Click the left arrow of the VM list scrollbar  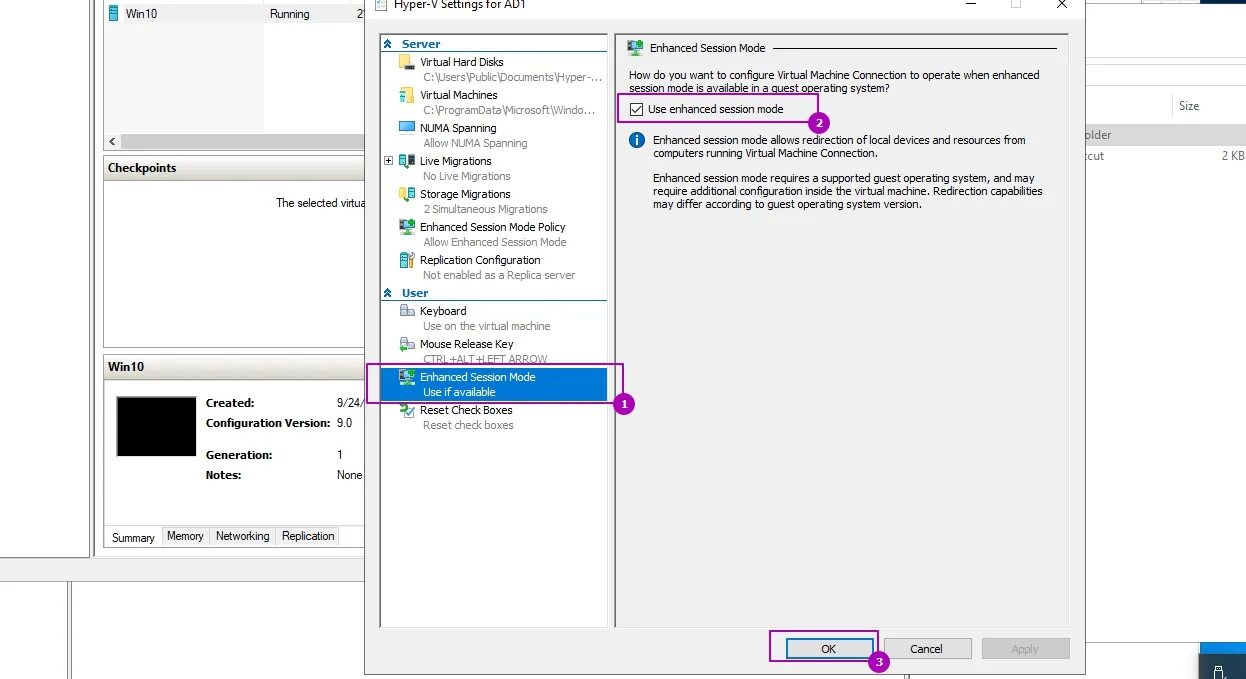(x=112, y=142)
